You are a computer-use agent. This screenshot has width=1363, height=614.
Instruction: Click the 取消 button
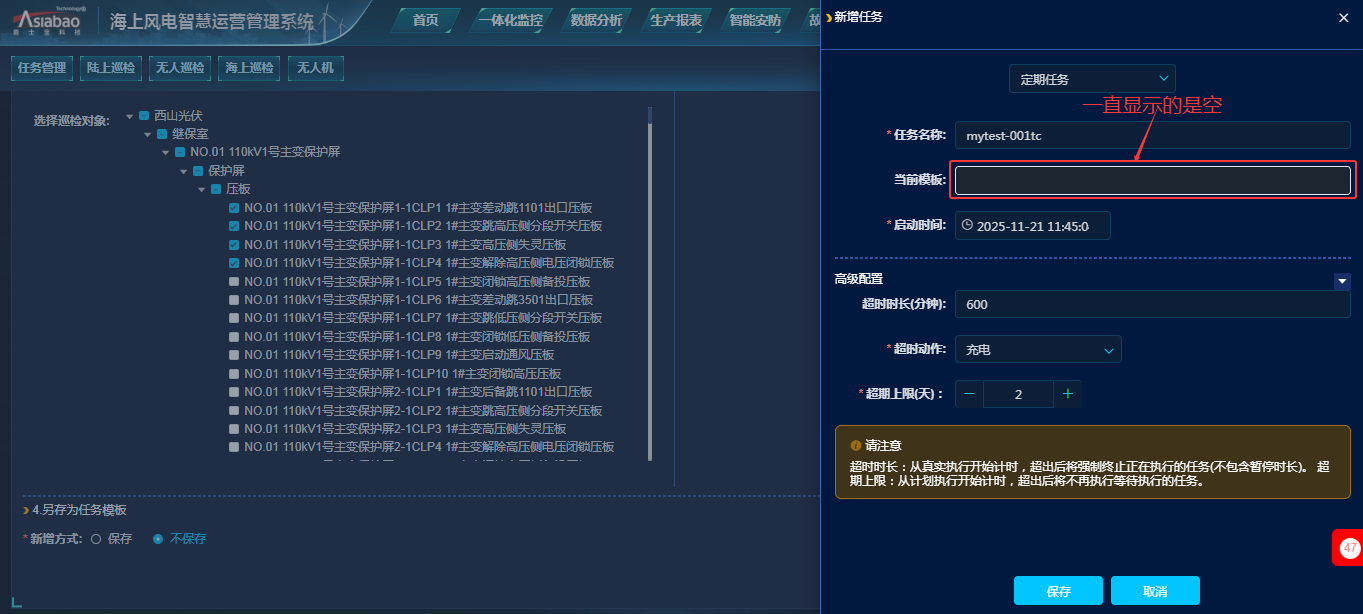tap(1154, 591)
